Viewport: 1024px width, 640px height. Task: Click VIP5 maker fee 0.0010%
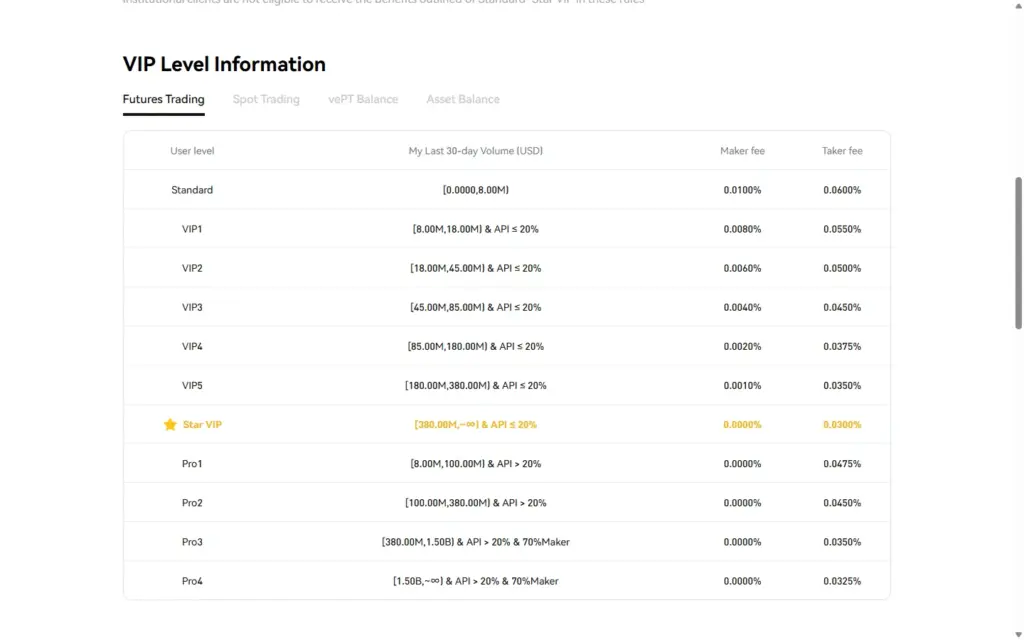742,386
